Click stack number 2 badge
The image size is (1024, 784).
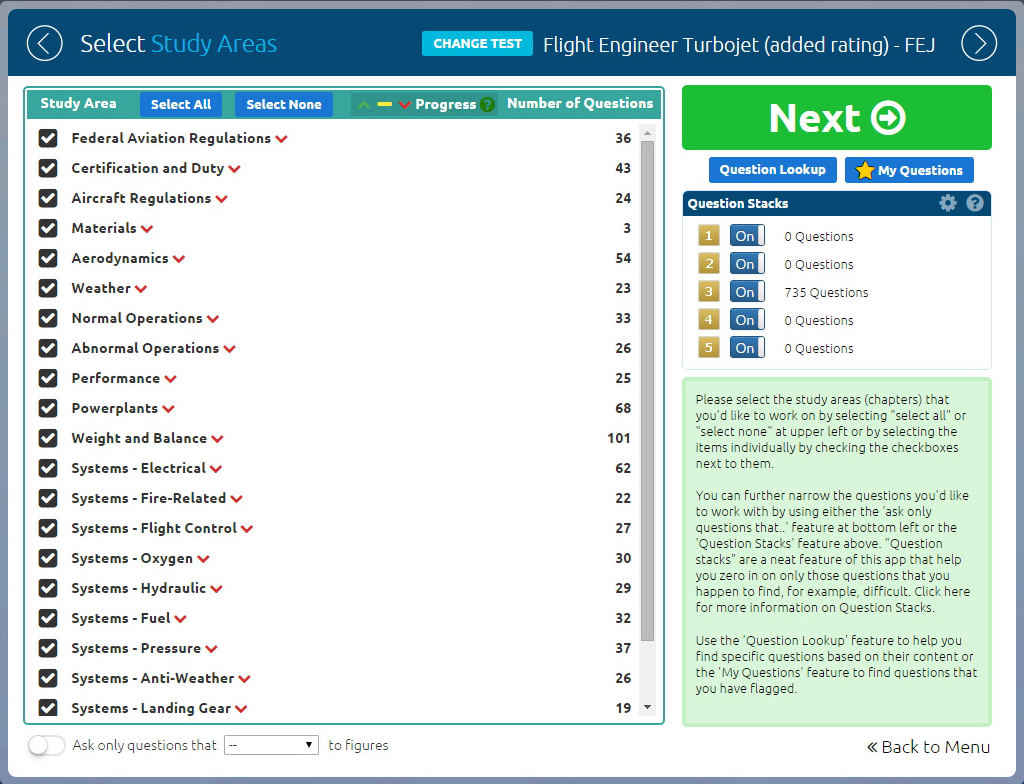(x=709, y=264)
